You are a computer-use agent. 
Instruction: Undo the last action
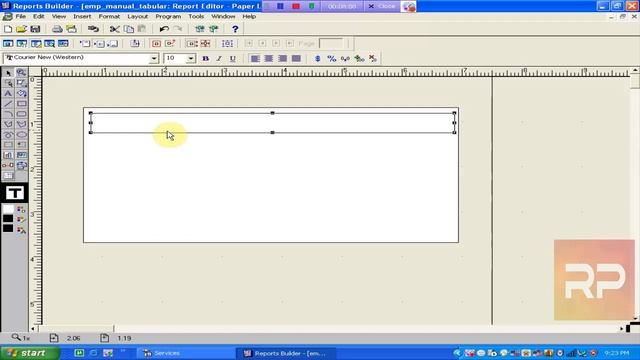(164, 29)
